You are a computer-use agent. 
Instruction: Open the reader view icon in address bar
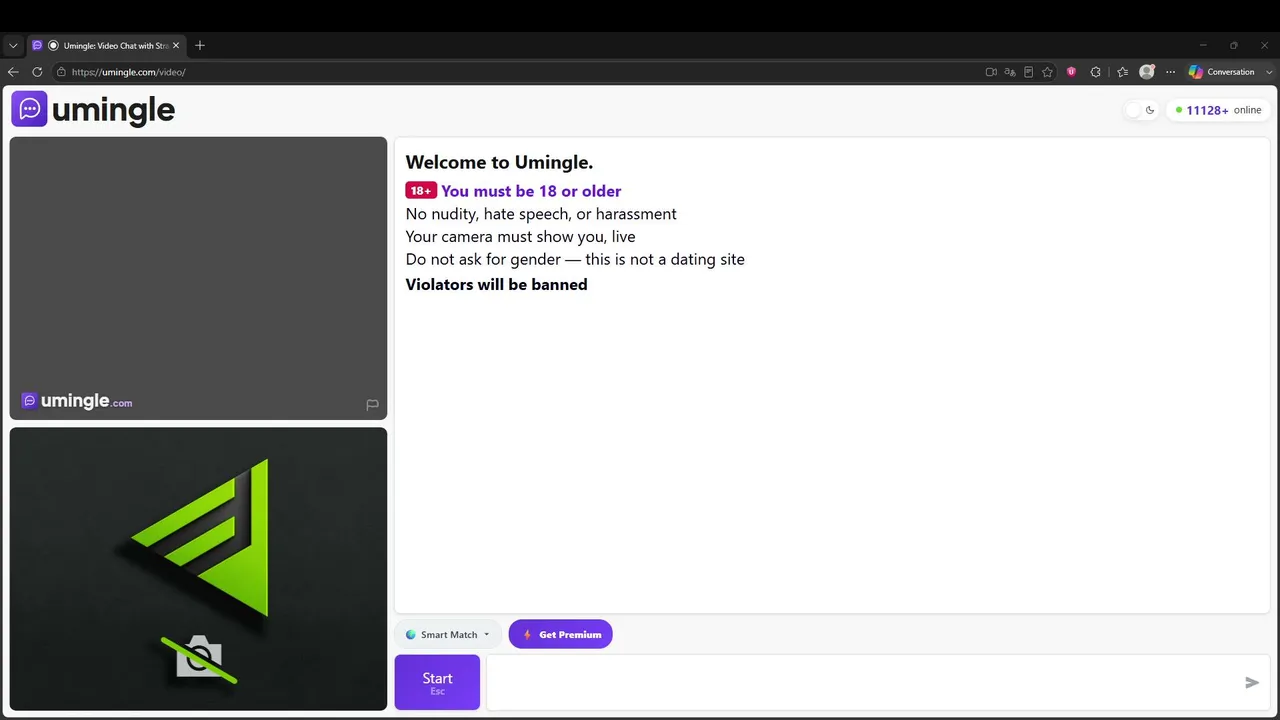1028,72
